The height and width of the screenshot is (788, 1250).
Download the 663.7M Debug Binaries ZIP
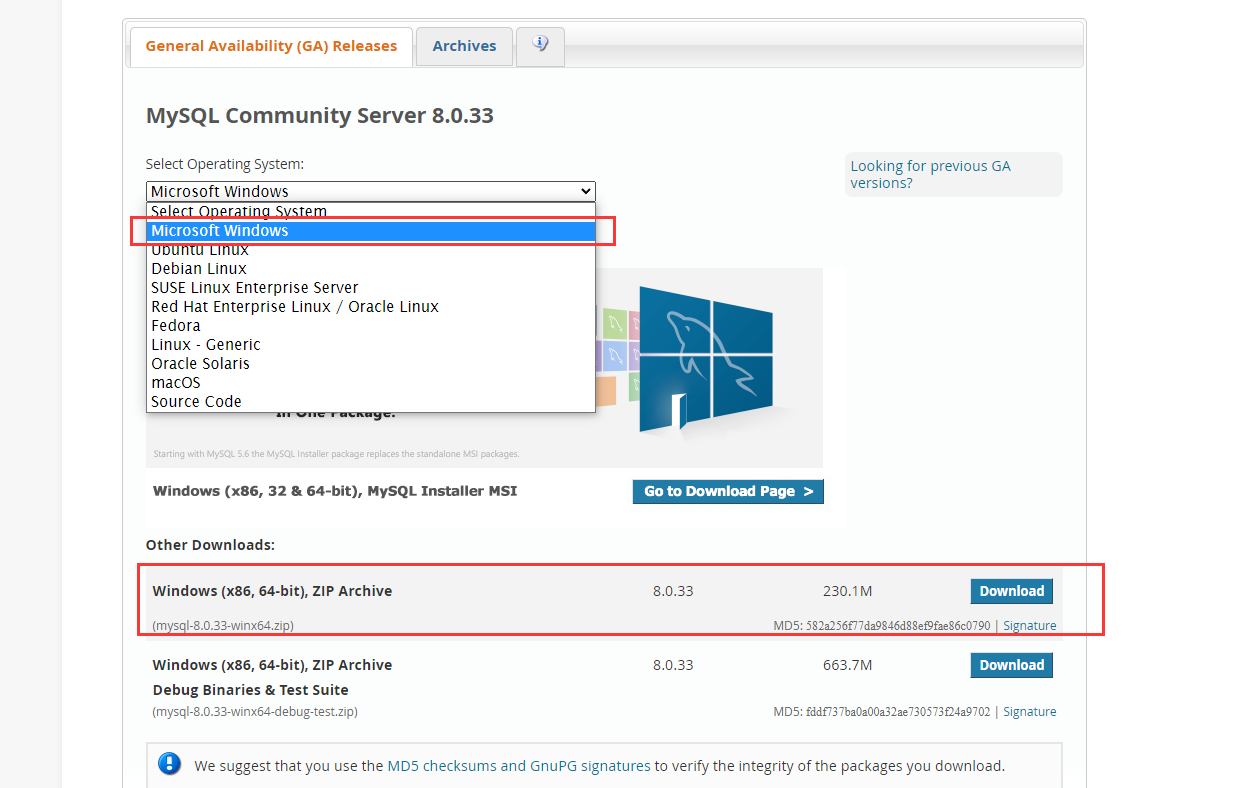click(1011, 665)
